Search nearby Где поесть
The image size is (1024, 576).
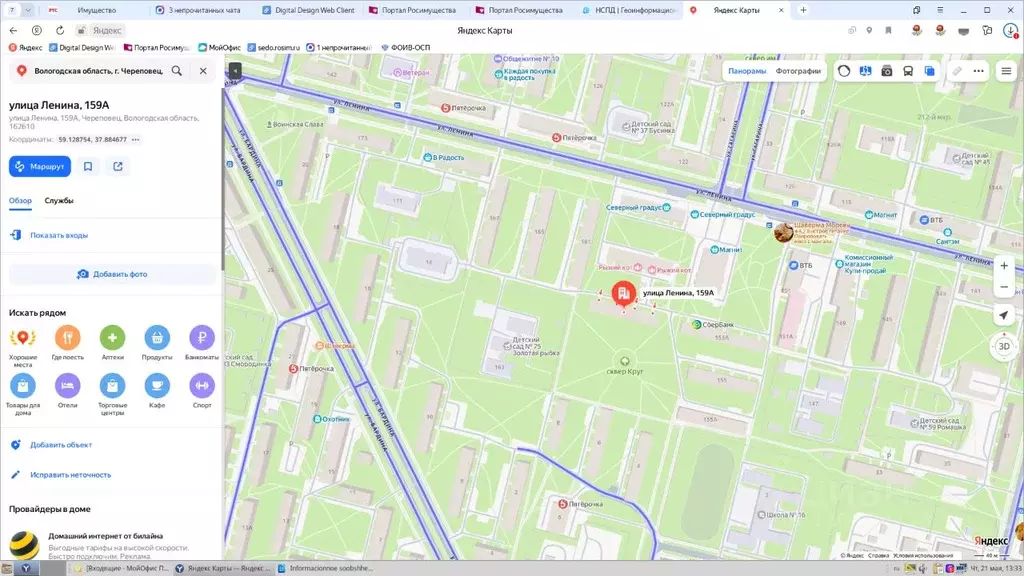click(67, 344)
